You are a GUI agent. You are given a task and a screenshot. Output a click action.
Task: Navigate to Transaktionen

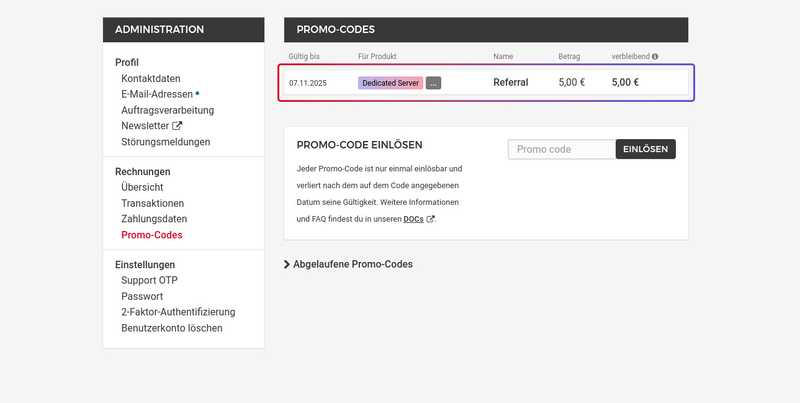point(152,203)
